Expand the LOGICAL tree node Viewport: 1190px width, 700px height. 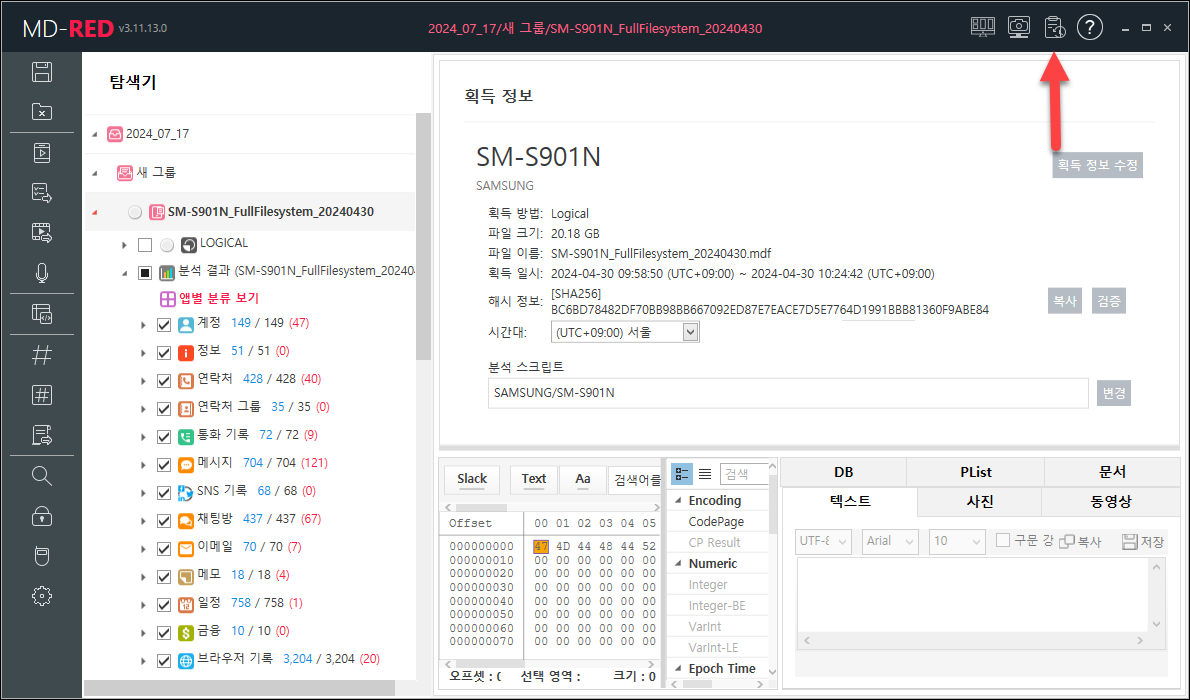pyautogui.click(x=124, y=244)
